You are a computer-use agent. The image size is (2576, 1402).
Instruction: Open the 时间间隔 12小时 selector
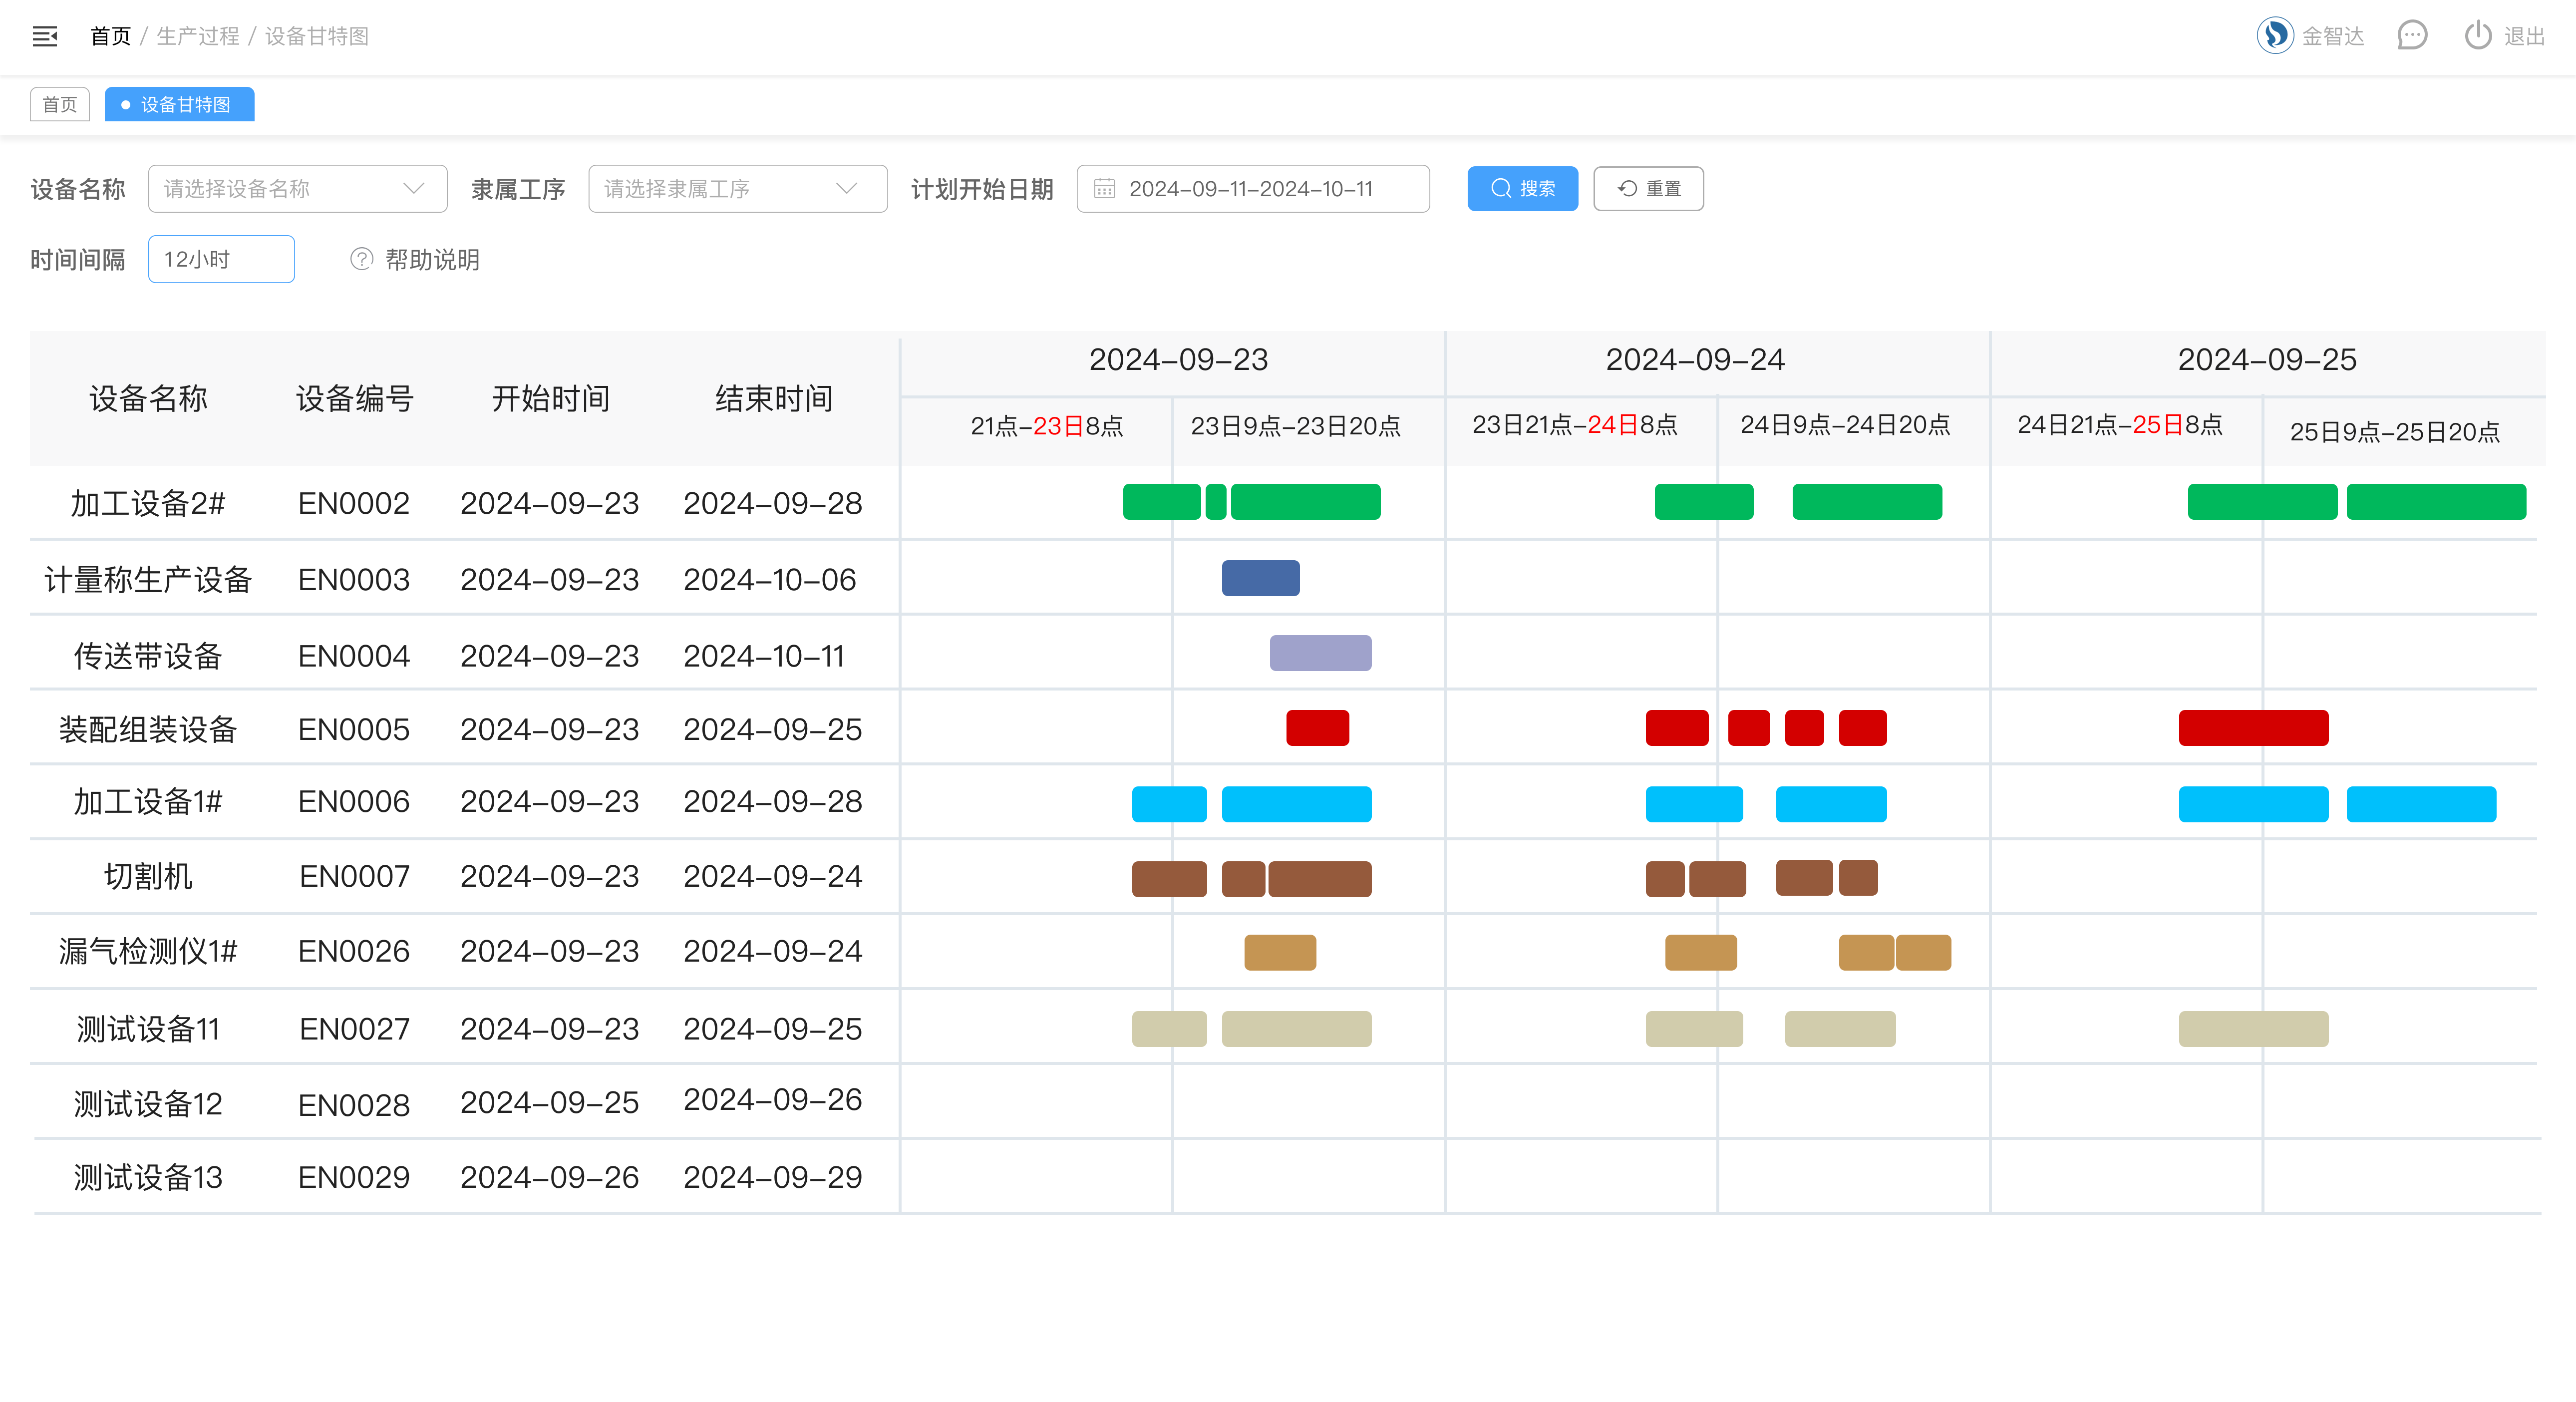(221, 260)
